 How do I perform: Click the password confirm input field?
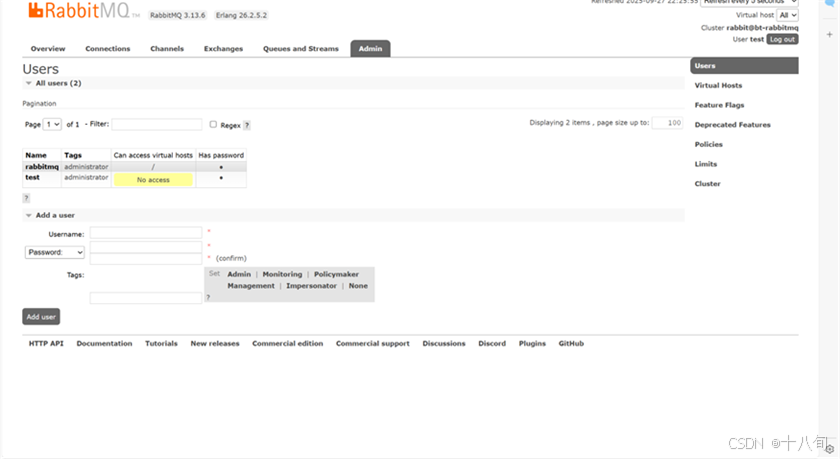(146, 259)
